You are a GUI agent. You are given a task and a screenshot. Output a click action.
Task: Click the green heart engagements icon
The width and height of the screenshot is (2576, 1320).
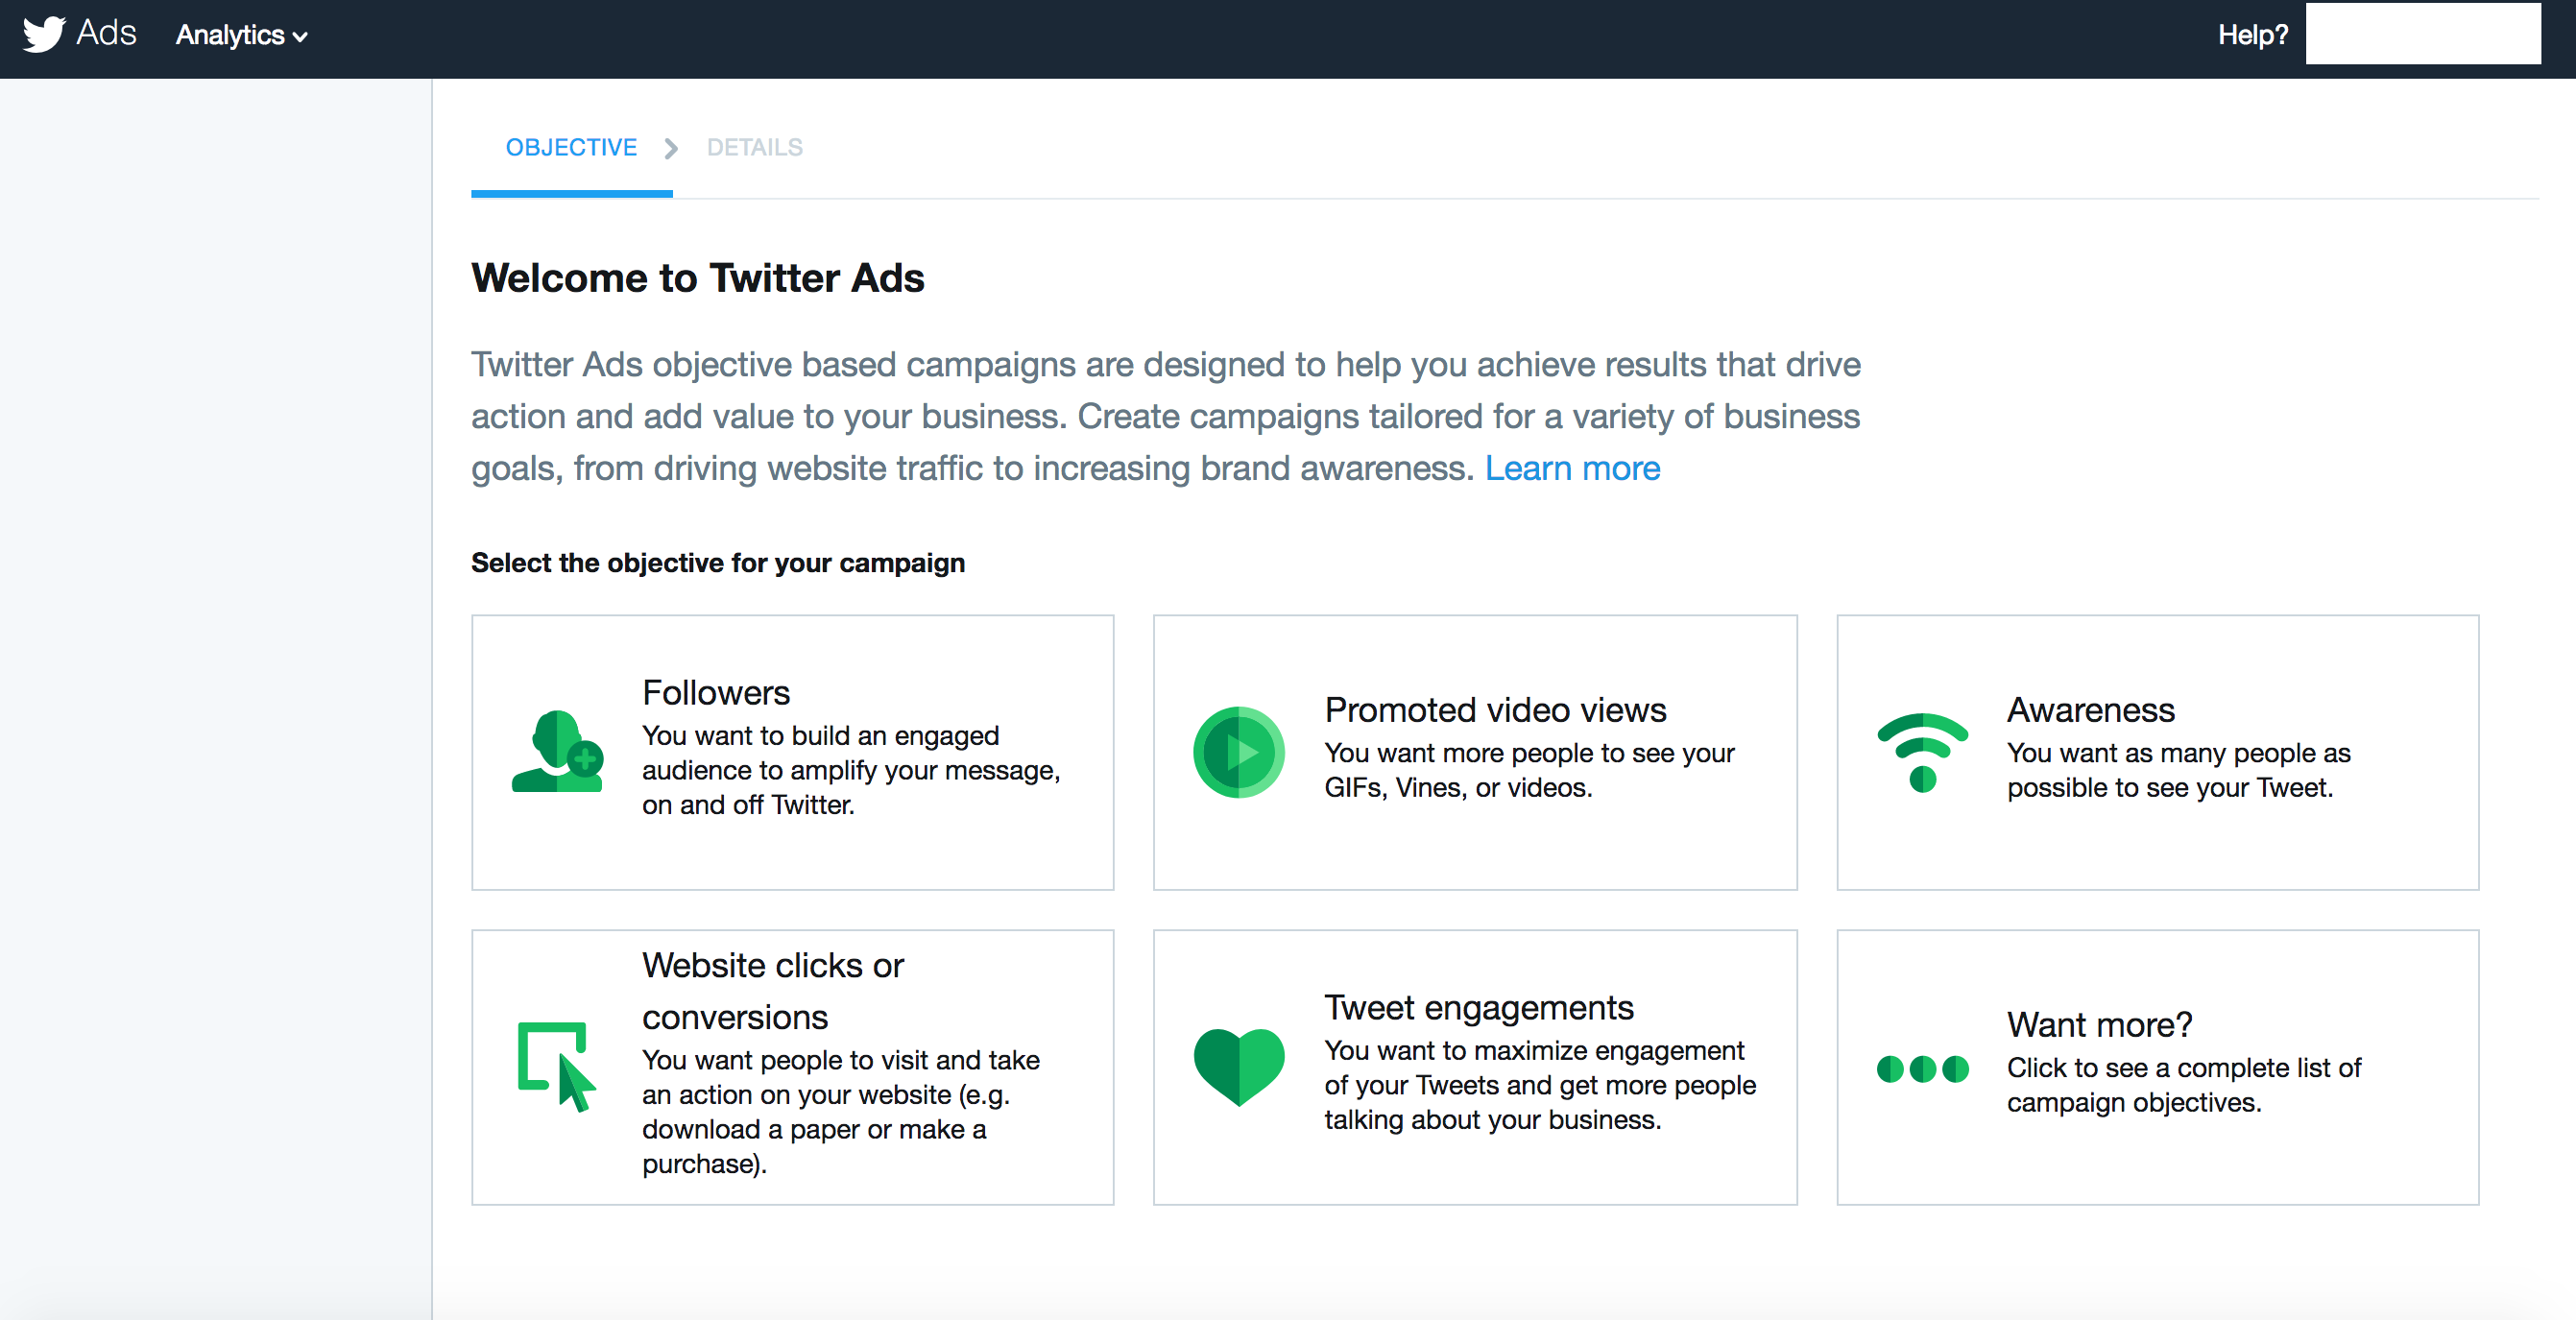tap(1239, 1067)
